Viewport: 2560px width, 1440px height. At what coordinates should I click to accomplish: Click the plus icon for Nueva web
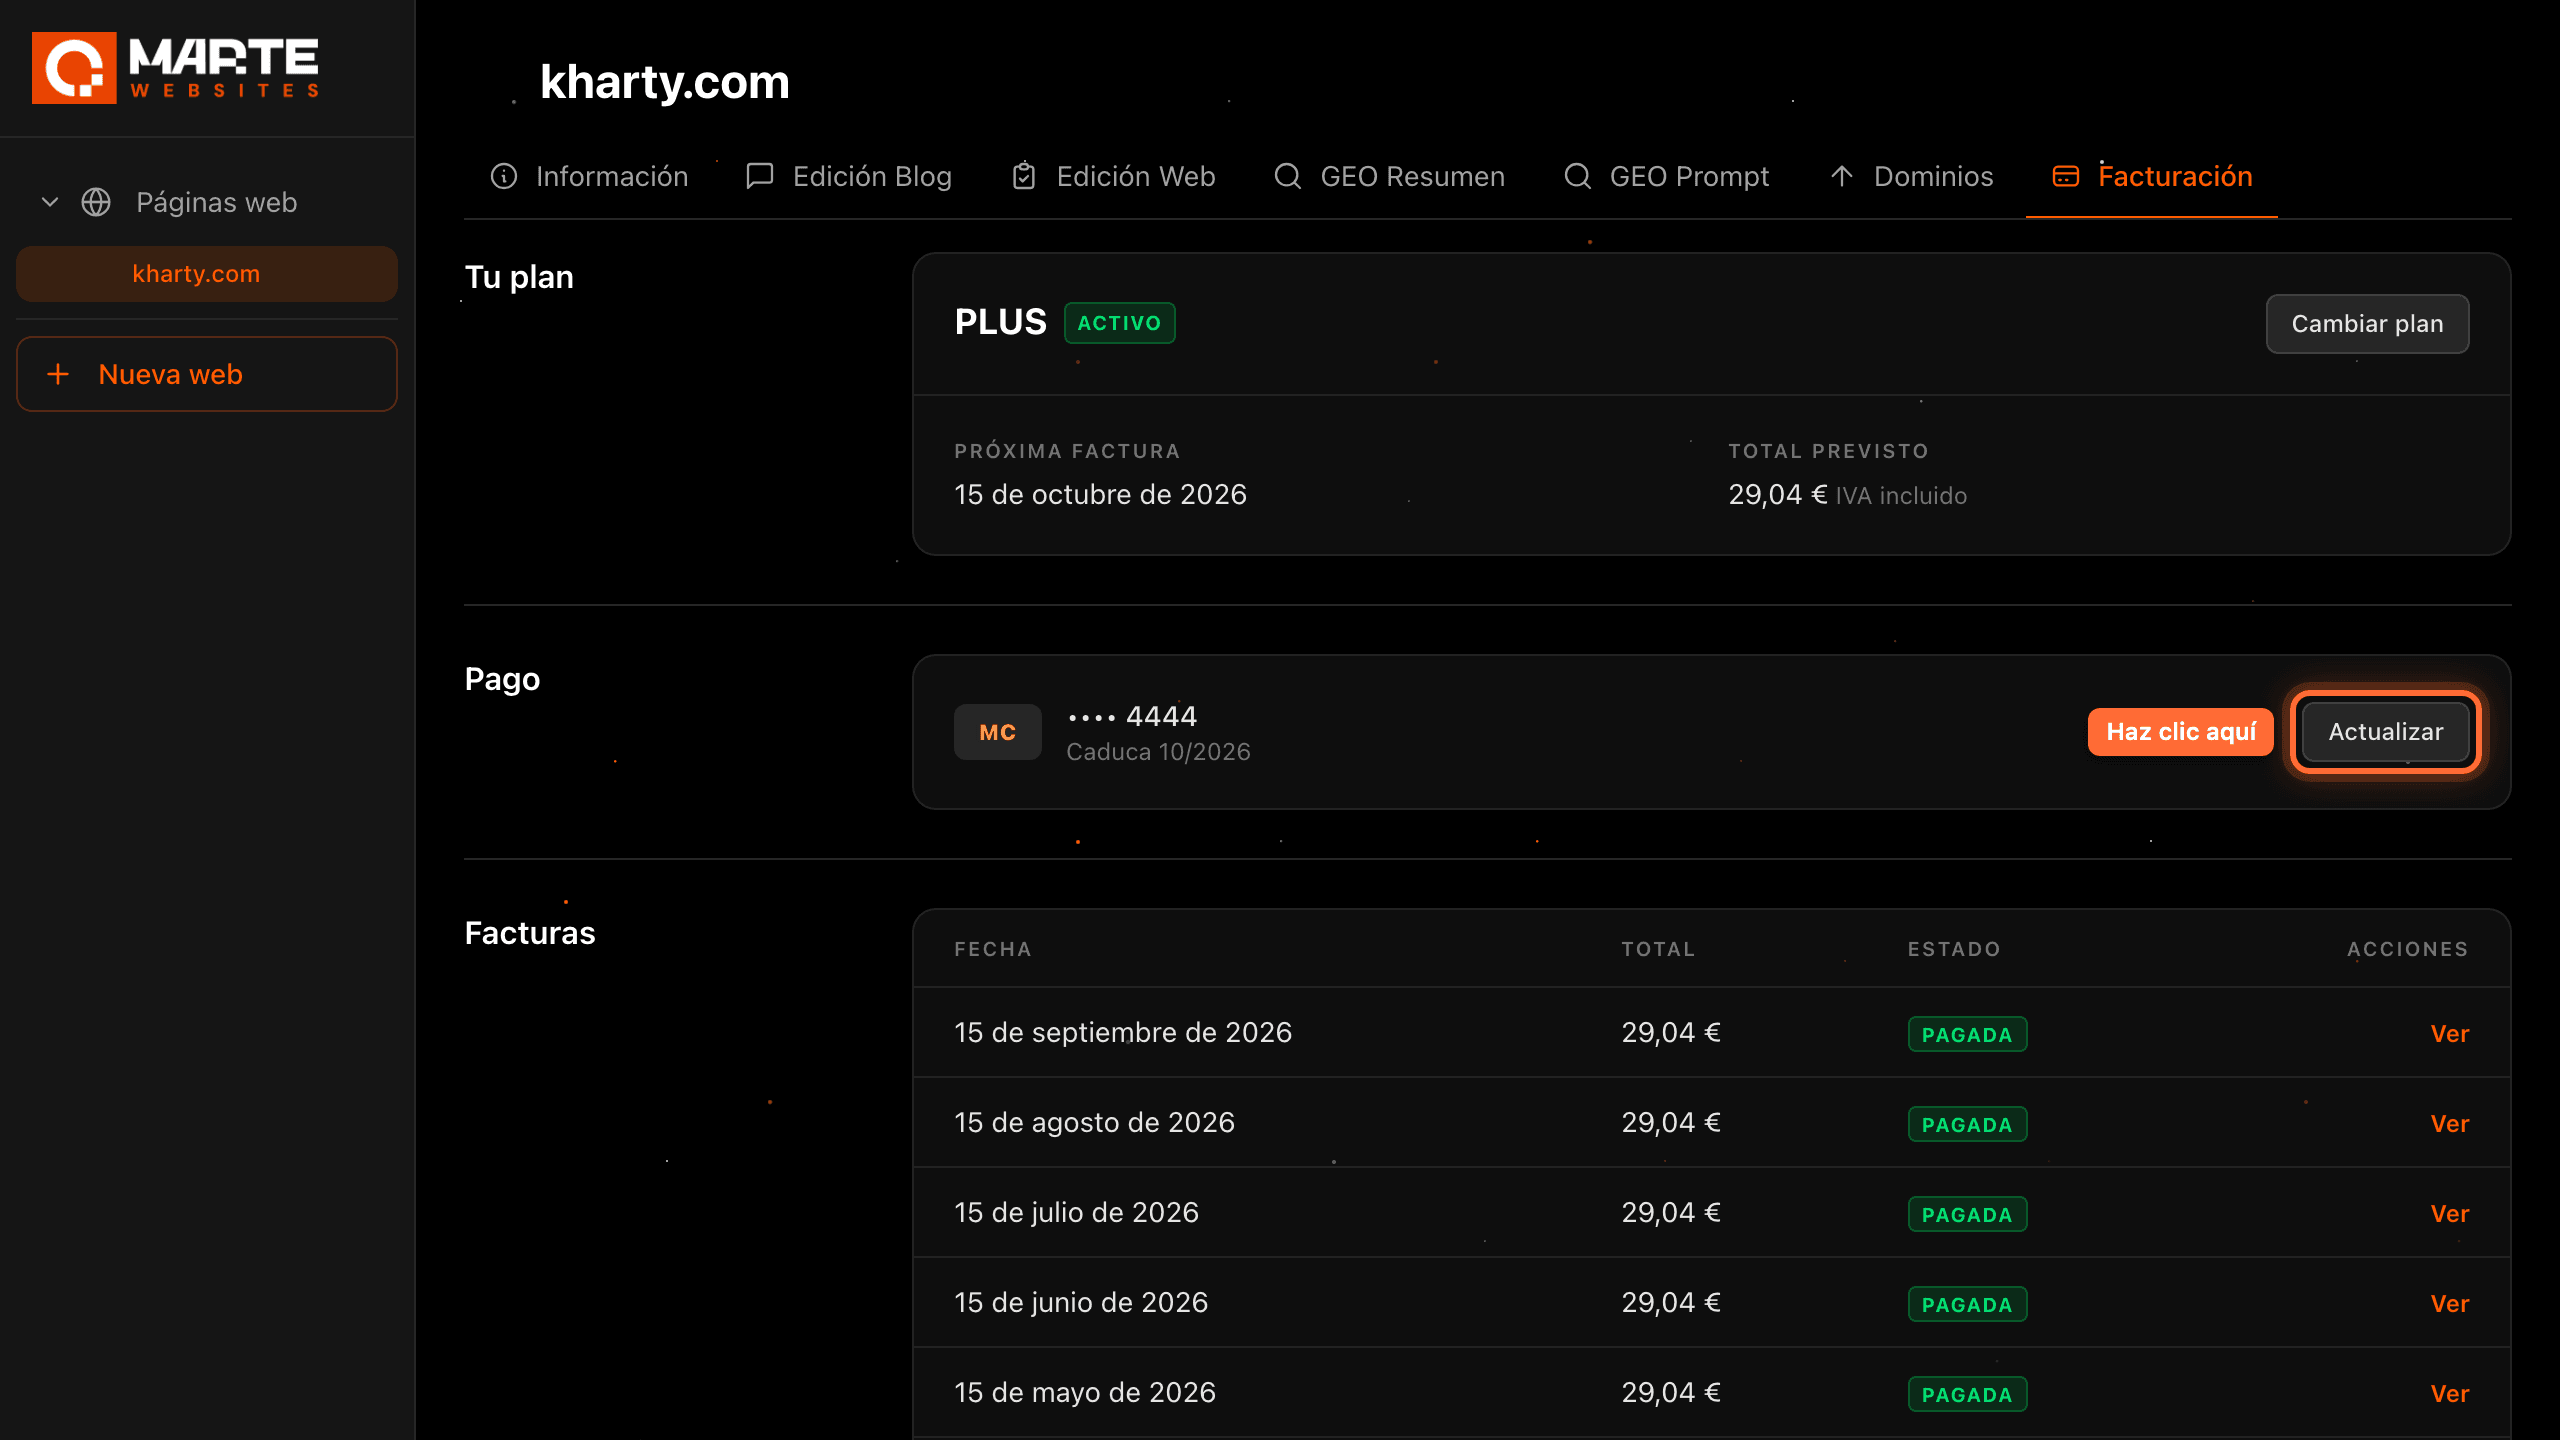pyautogui.click(x=58, y=374)
